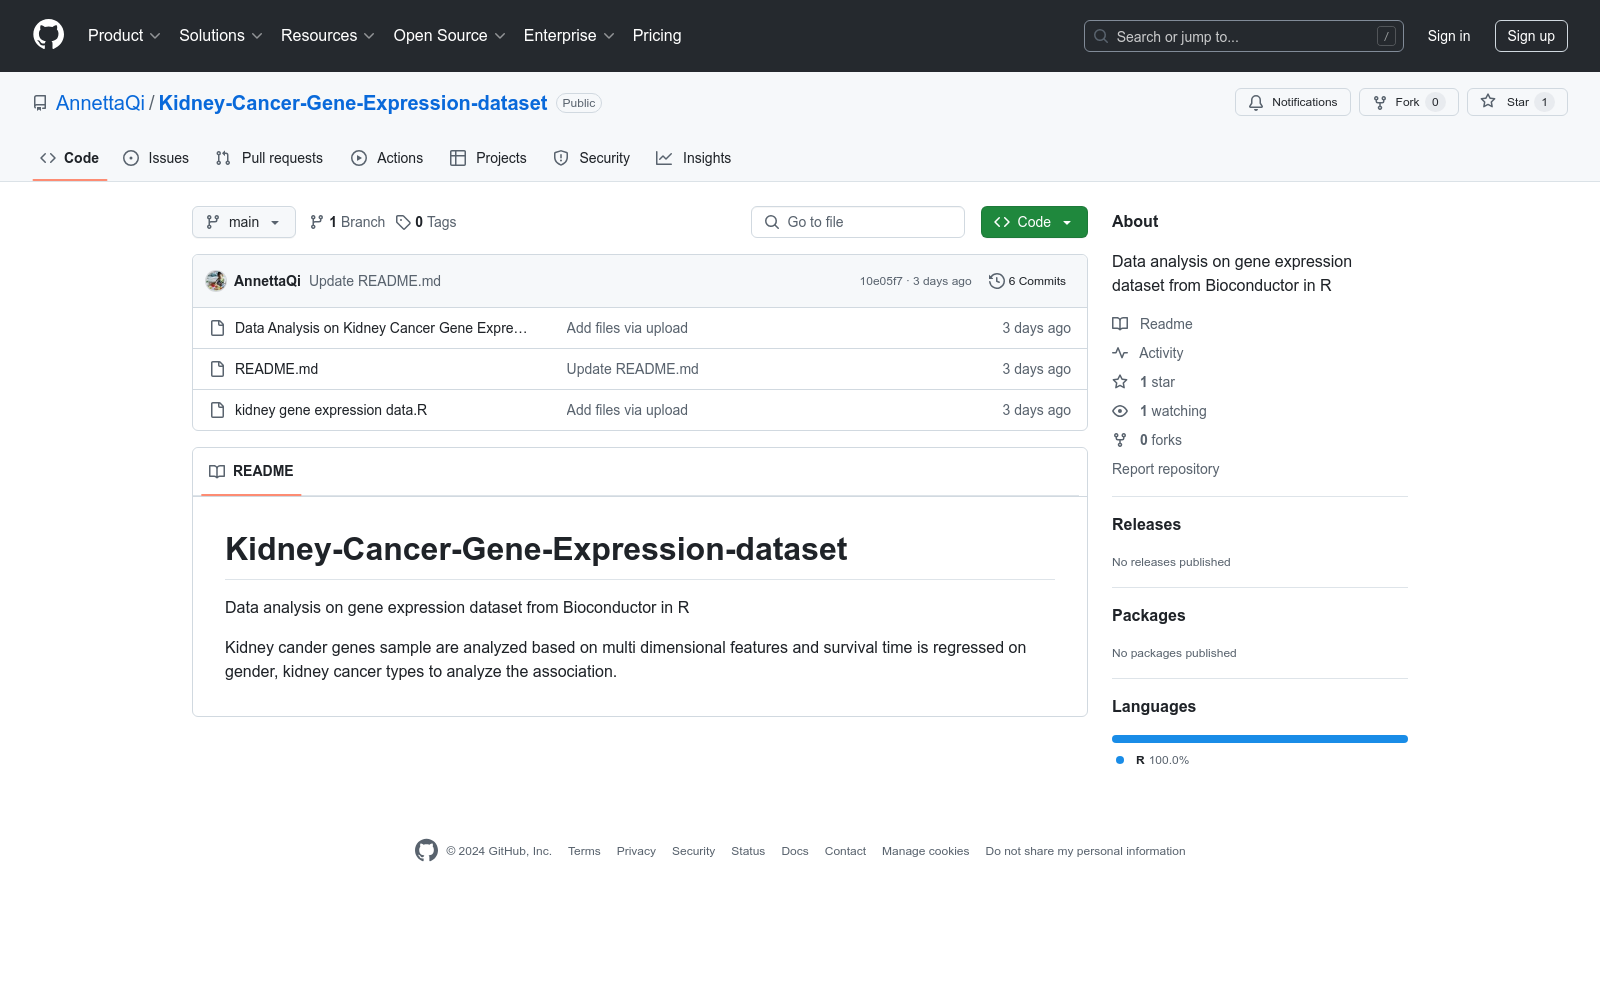Expand the Open Source menu
The image size is (1600, 1000).
pos(450,36)
